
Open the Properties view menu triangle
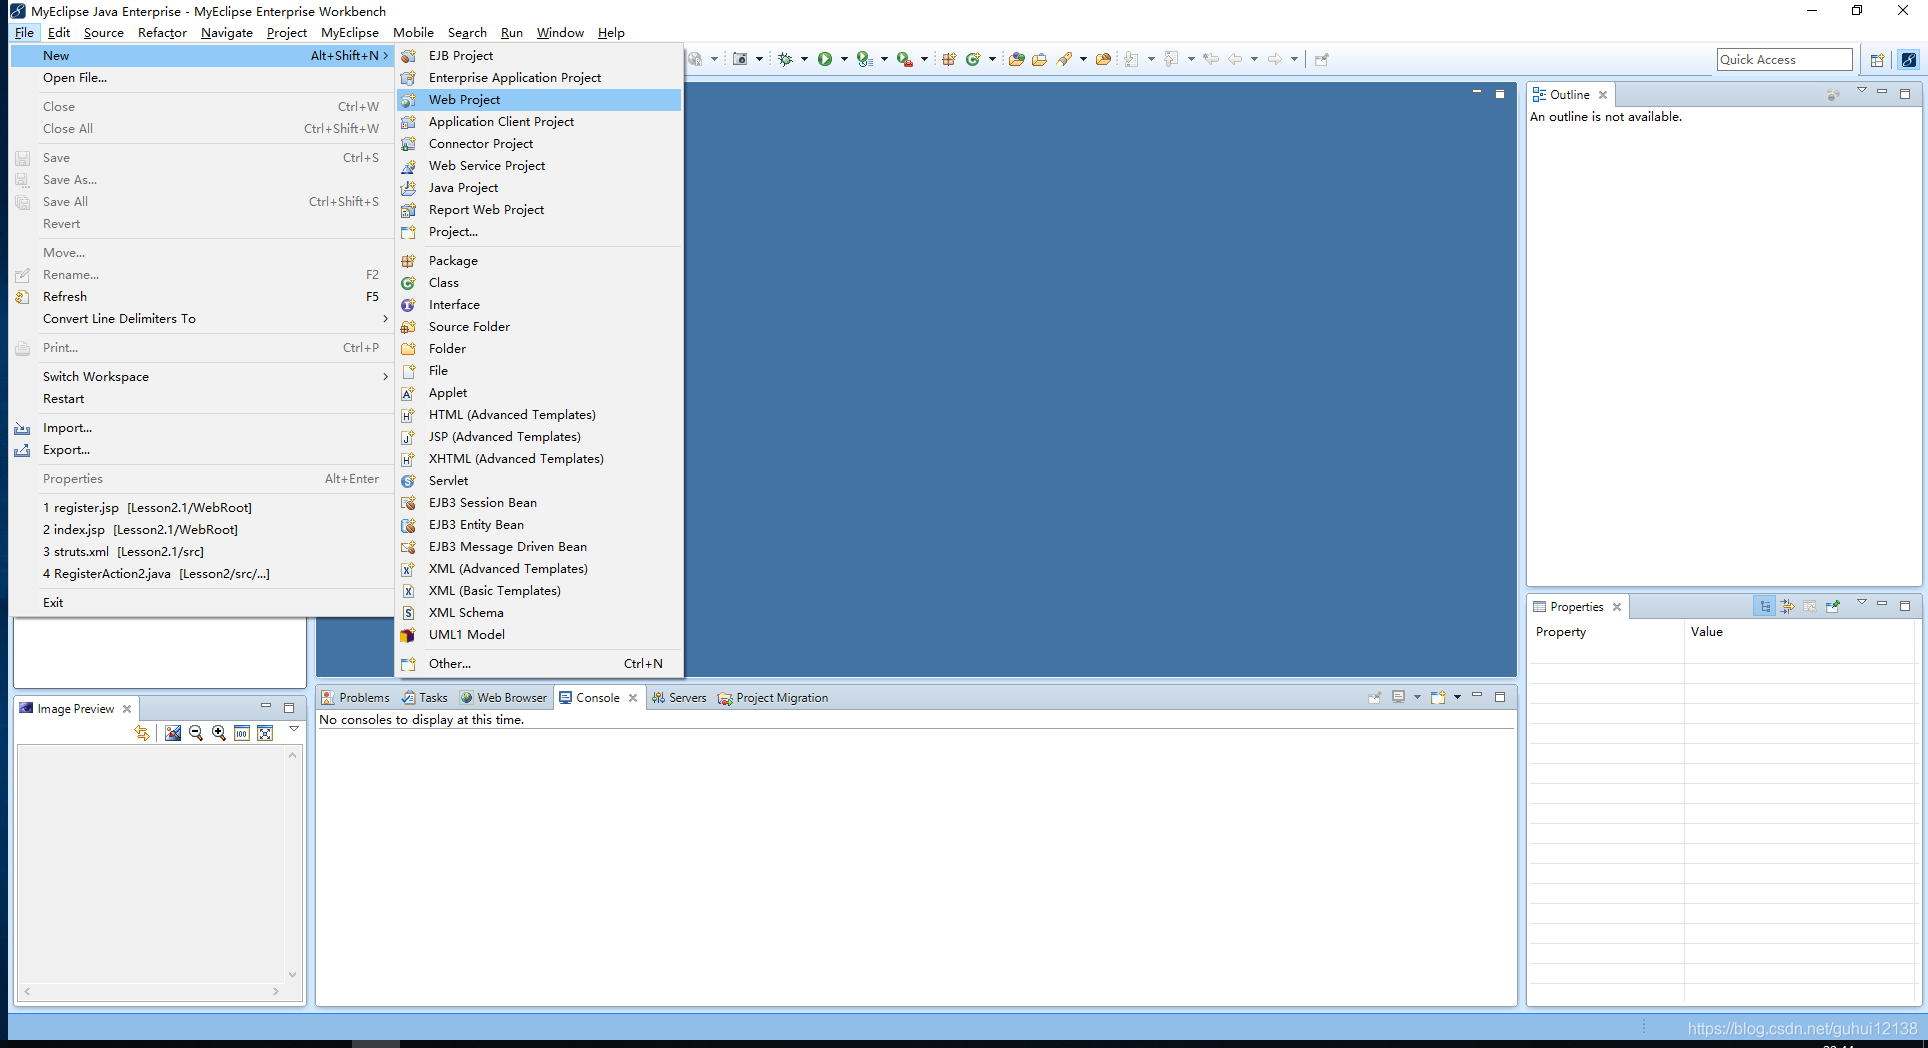(x=1862, y=602)
